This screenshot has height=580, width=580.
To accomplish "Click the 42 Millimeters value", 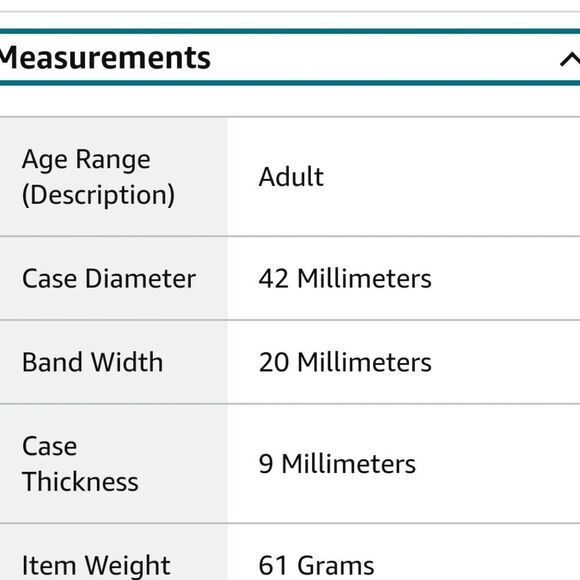I will click(345, 278).
